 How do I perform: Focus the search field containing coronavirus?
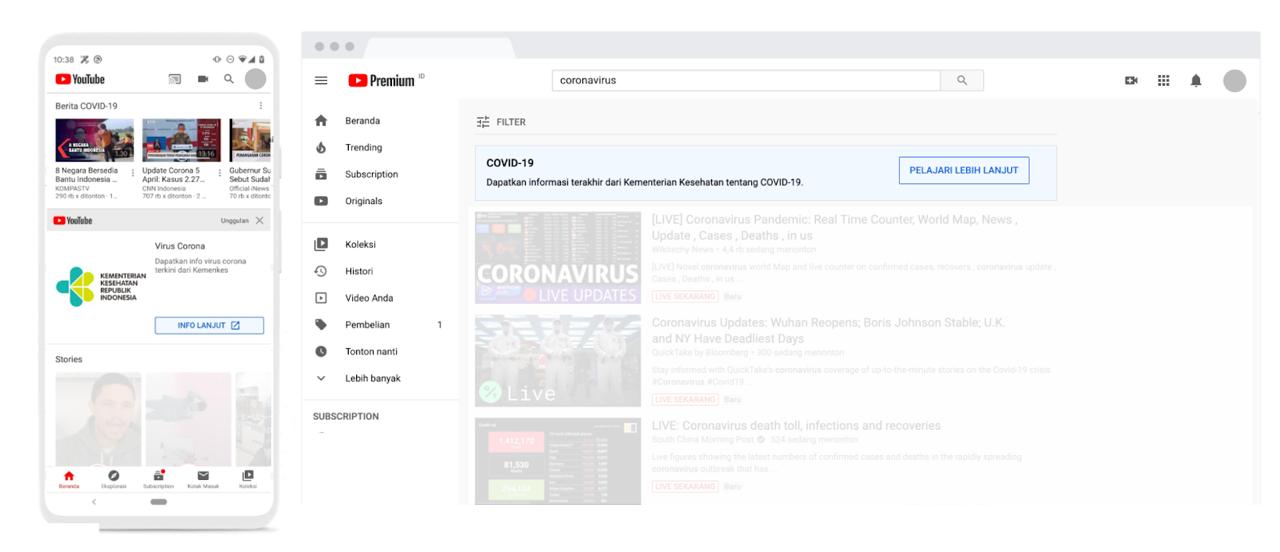747,81
